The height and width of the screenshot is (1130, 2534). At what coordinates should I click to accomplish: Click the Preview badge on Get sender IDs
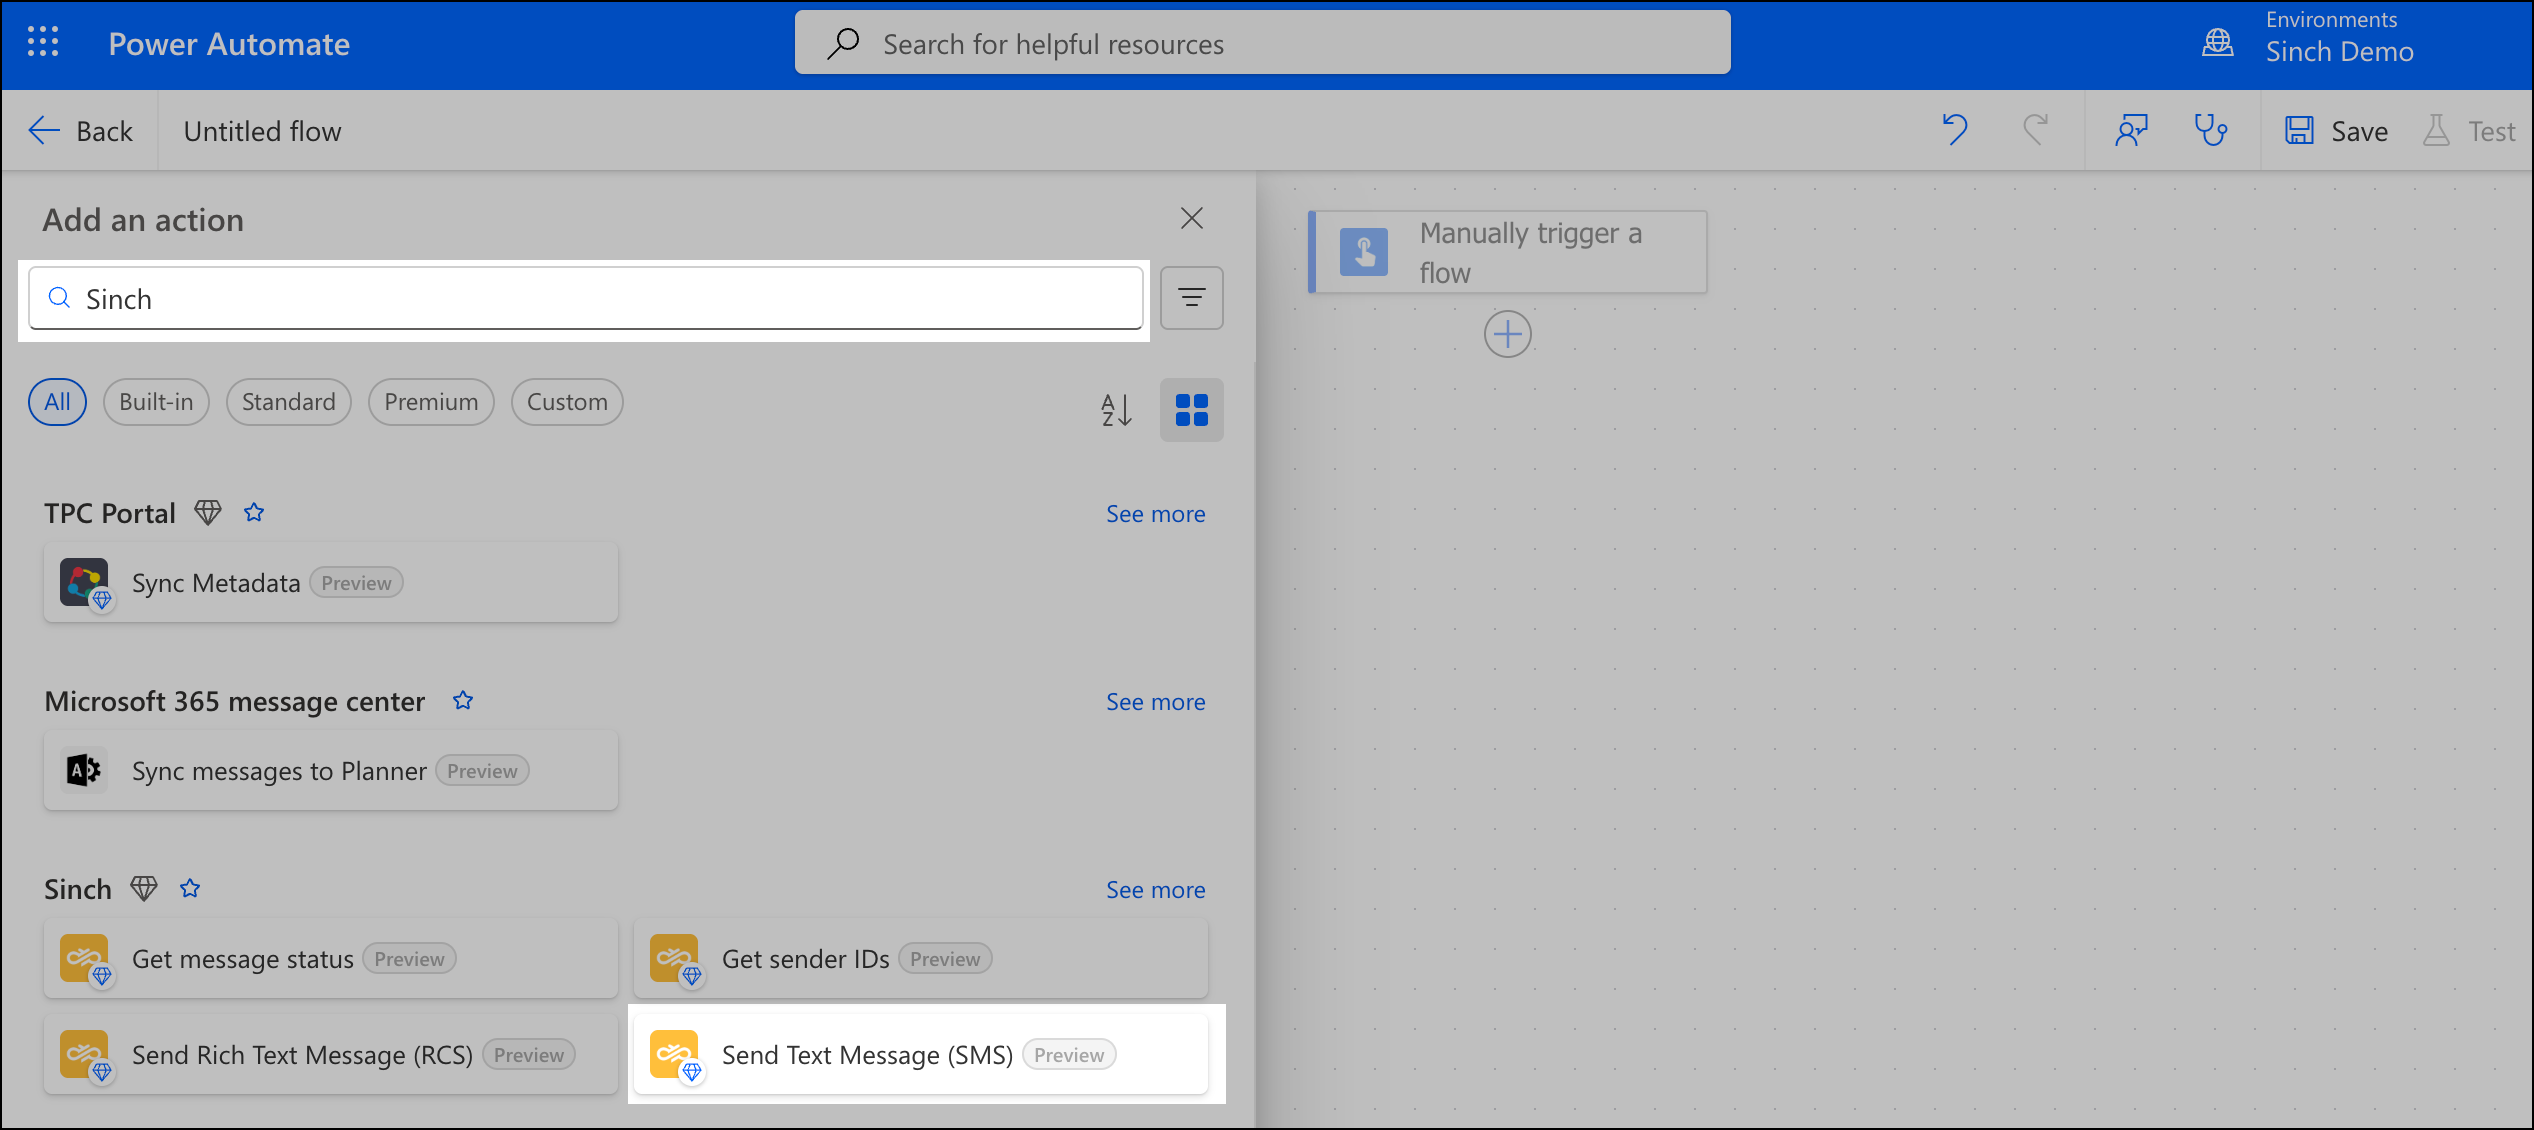[x=945, y=959]
